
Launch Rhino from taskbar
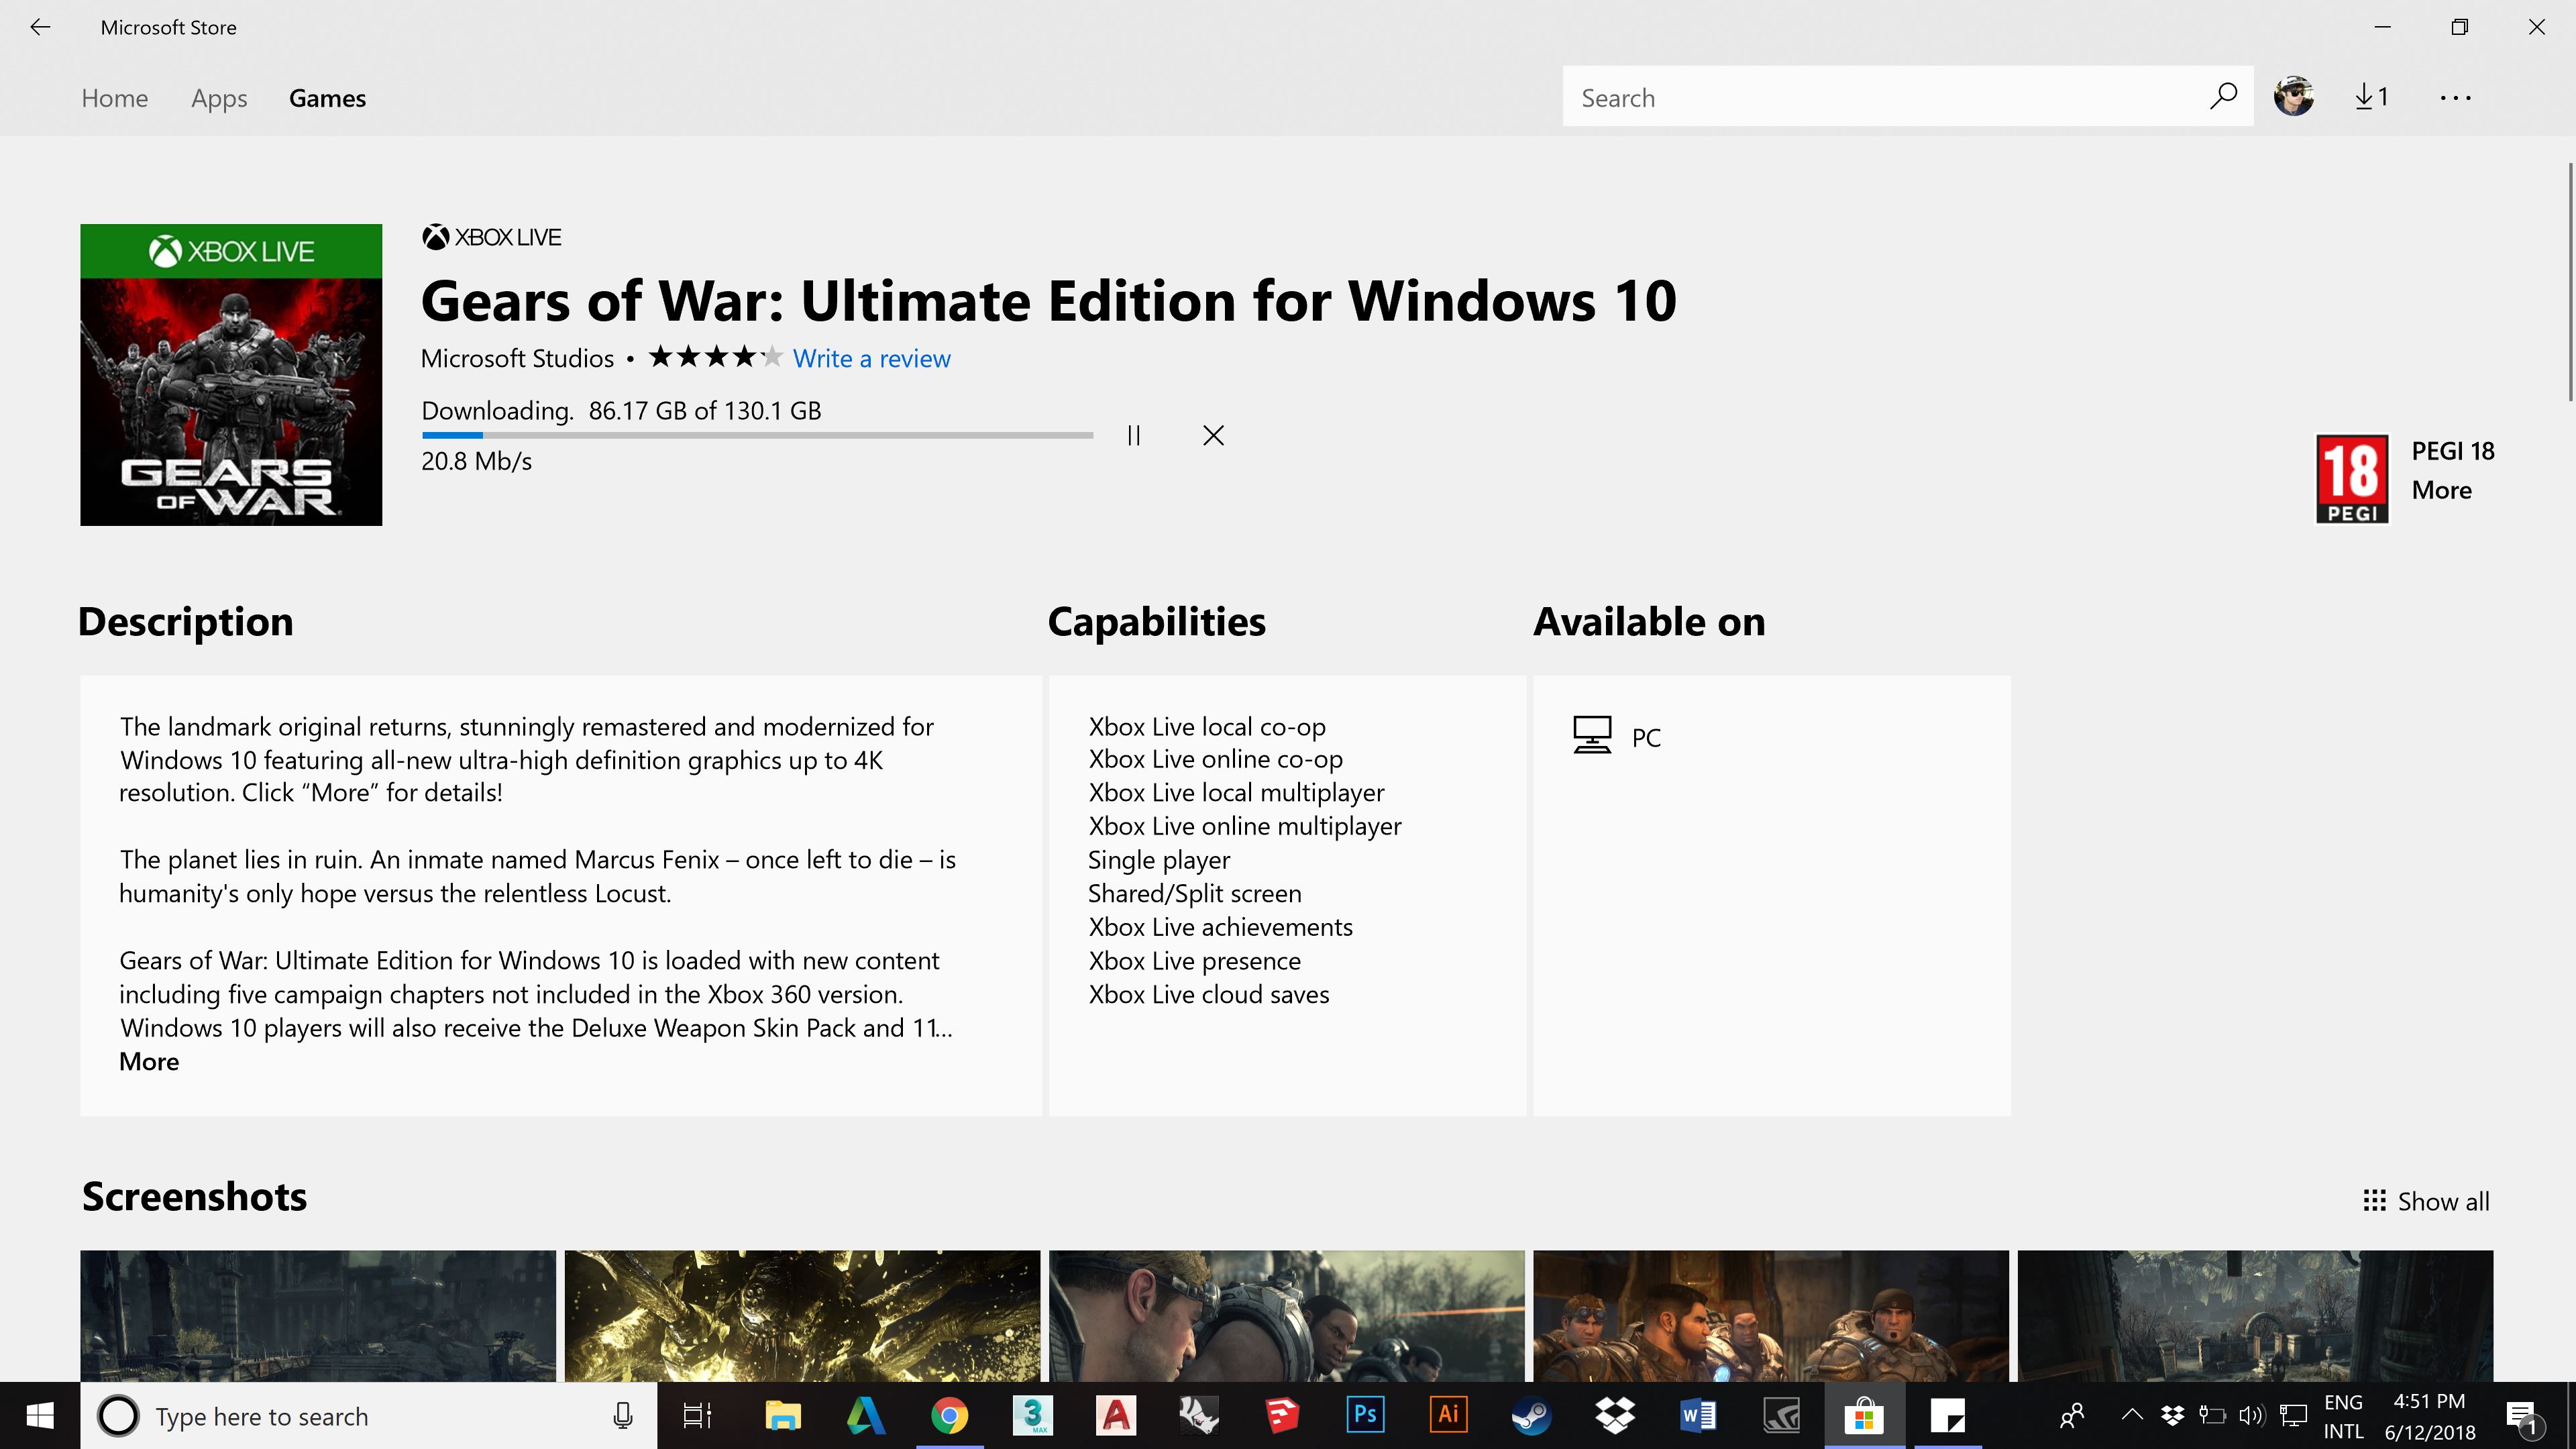1199,1416
